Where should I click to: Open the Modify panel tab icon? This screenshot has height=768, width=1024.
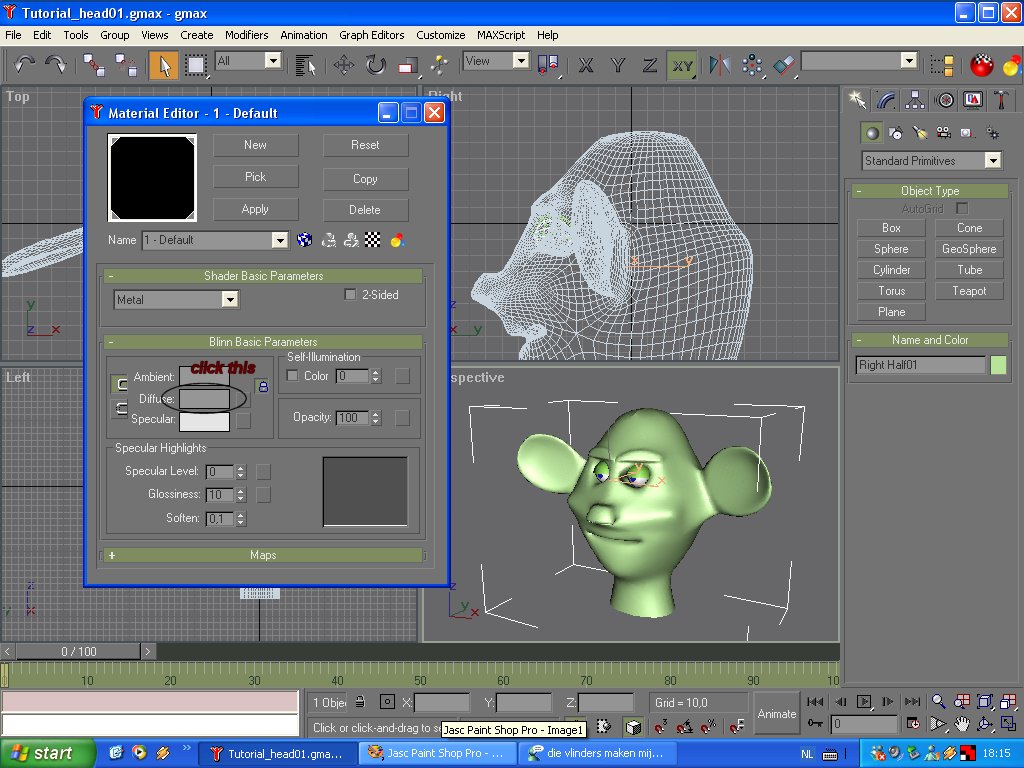tap(885, 100)
